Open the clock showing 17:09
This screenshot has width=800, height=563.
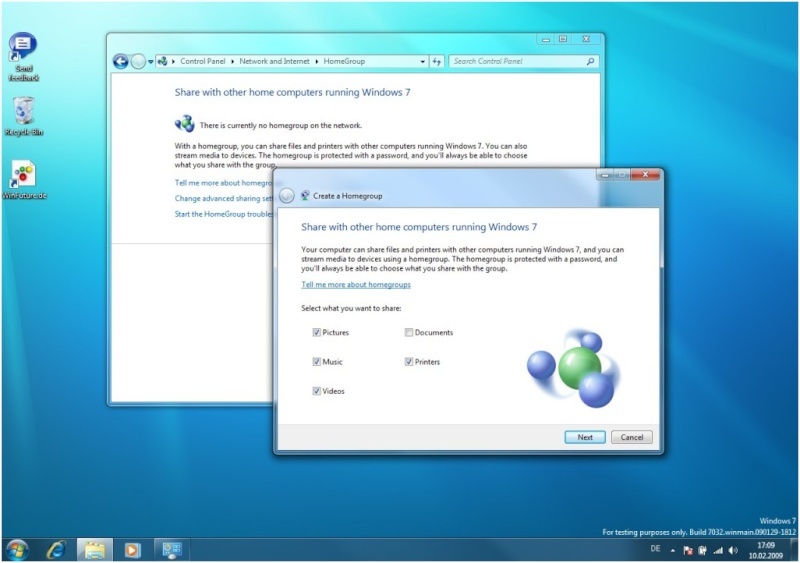tap(765, 550)
